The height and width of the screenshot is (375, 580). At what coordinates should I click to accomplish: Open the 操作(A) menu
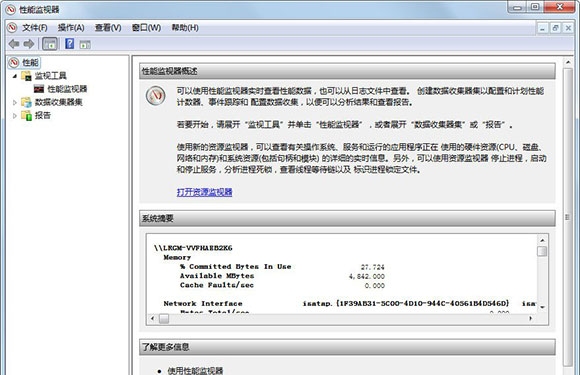click(71, 28)
